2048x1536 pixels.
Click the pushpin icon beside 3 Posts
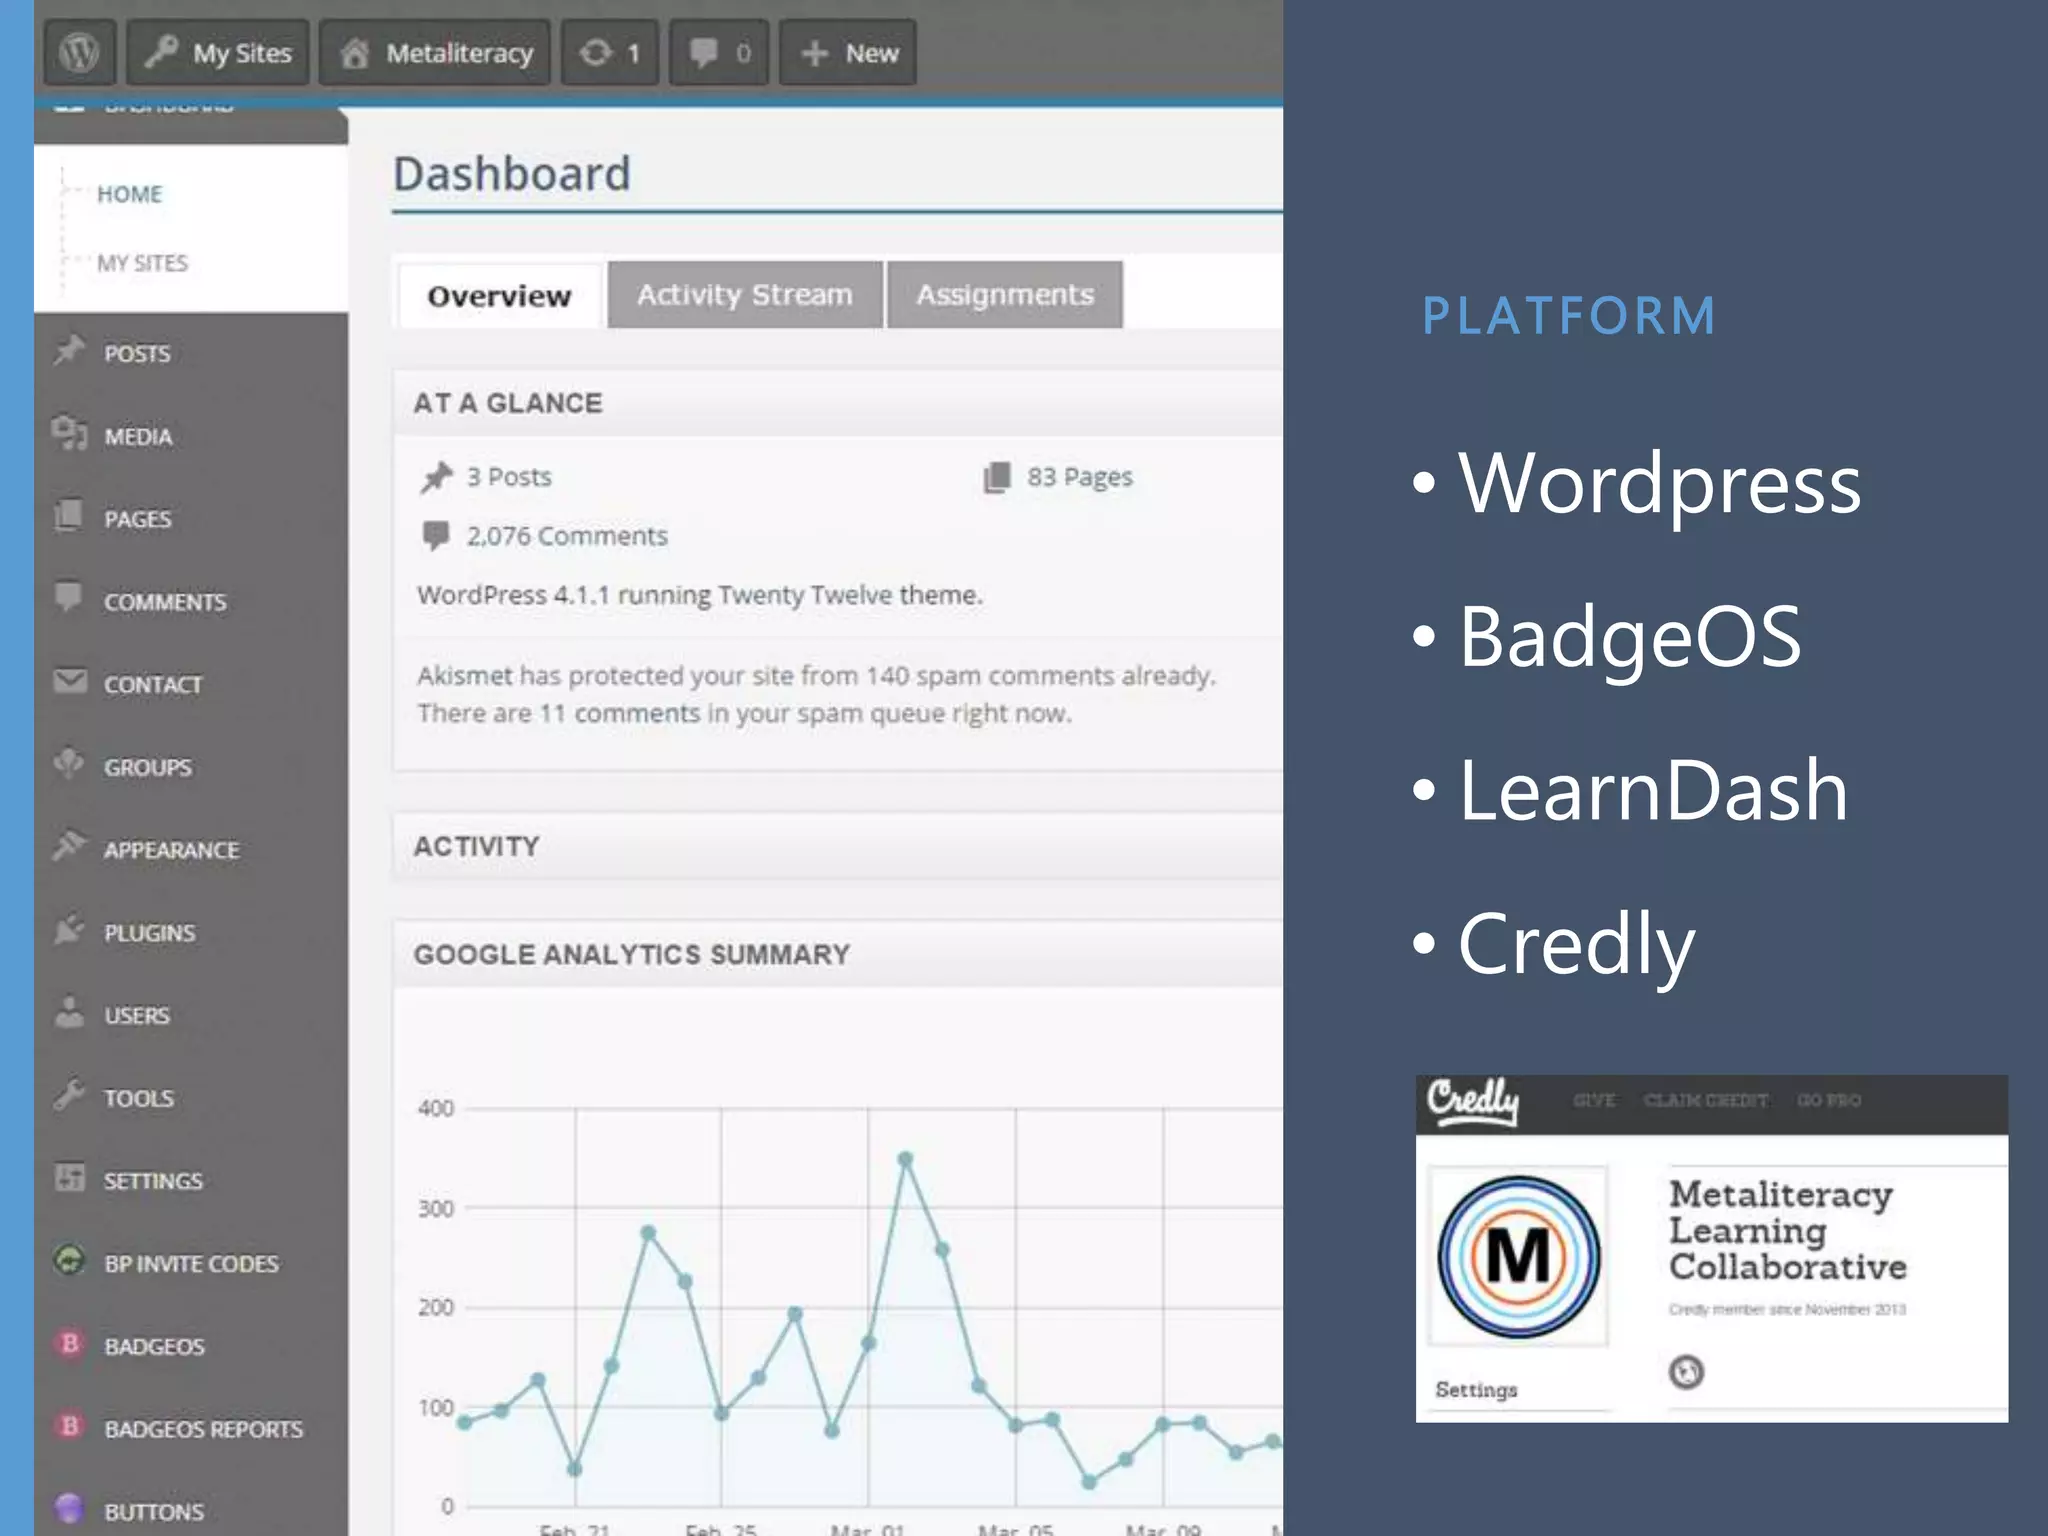(x=436, y=477)
